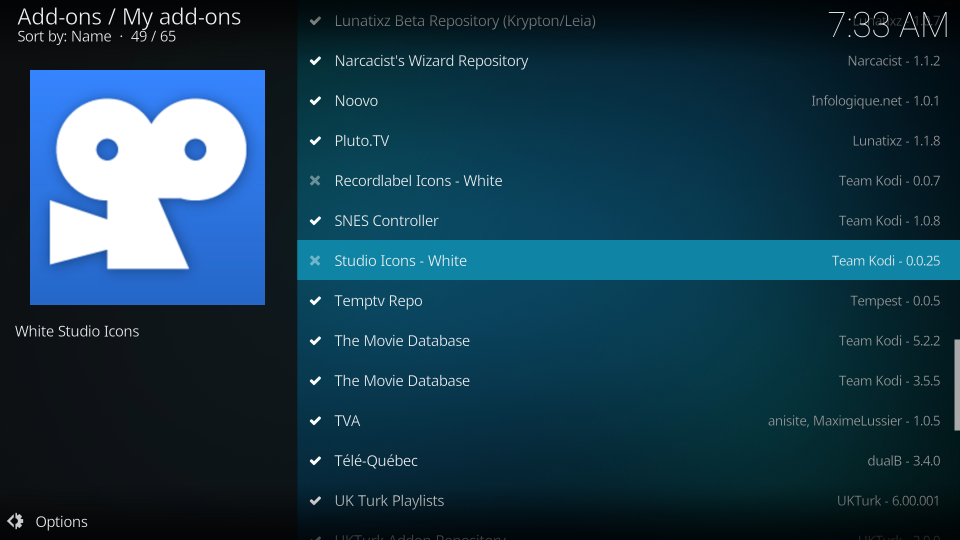Click the enabled checkmark next to Pluto.TV
Image resolution: width=960 pixels, height=540 pixels.
click(315, 141)
